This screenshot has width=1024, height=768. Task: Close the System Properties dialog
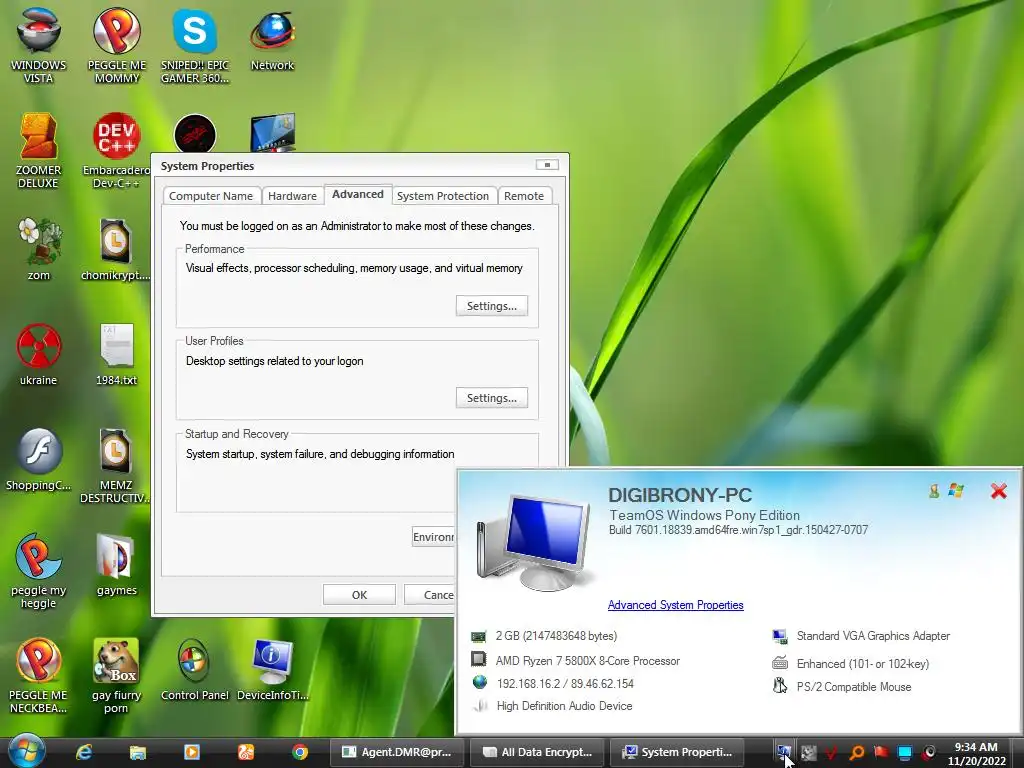tap(547, 165)
